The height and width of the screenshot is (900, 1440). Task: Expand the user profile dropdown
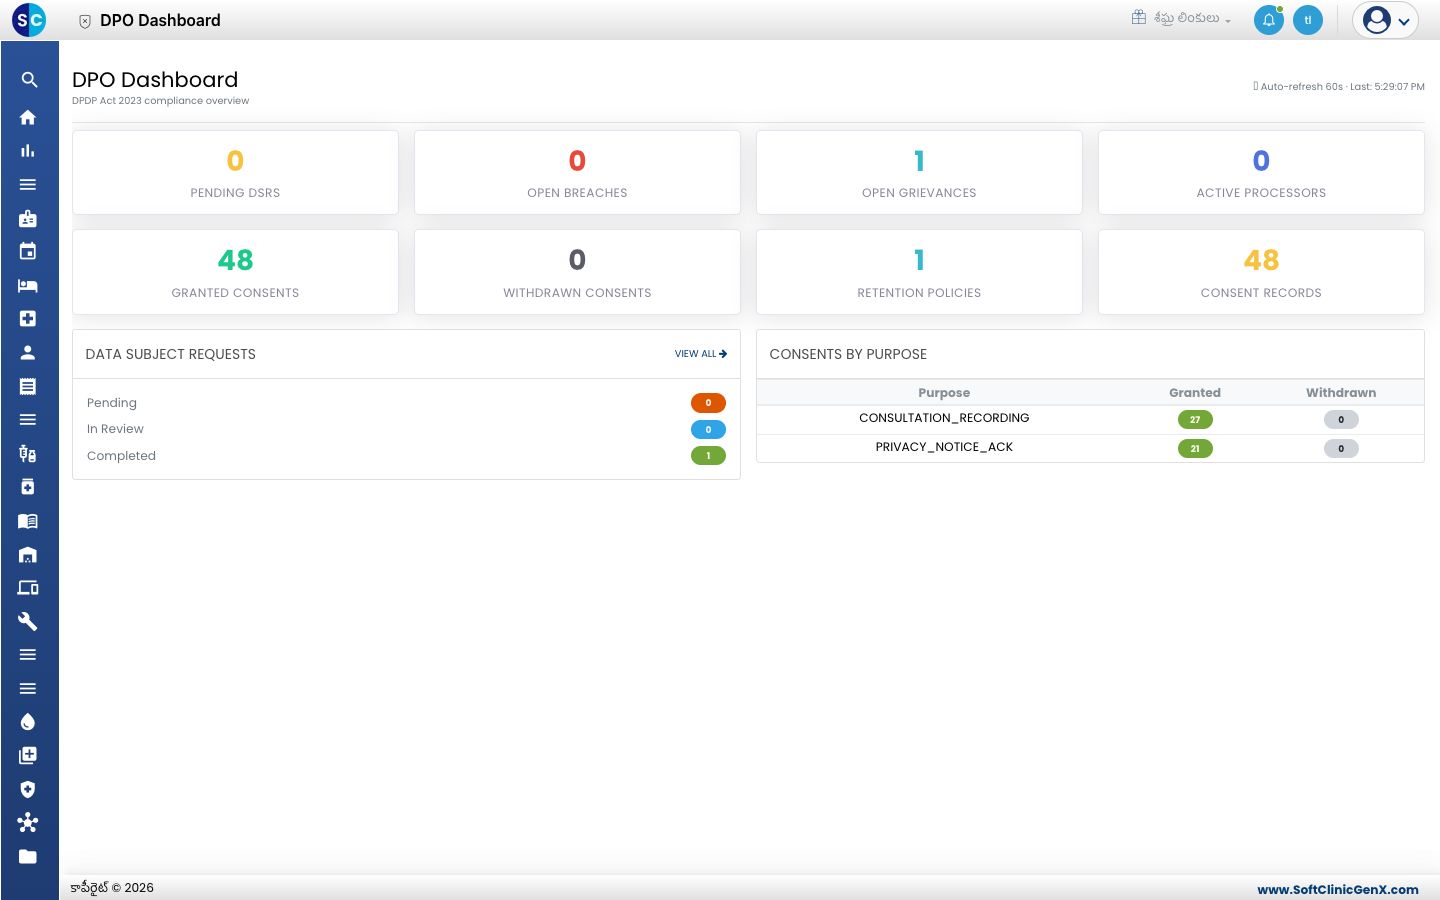1386,20
